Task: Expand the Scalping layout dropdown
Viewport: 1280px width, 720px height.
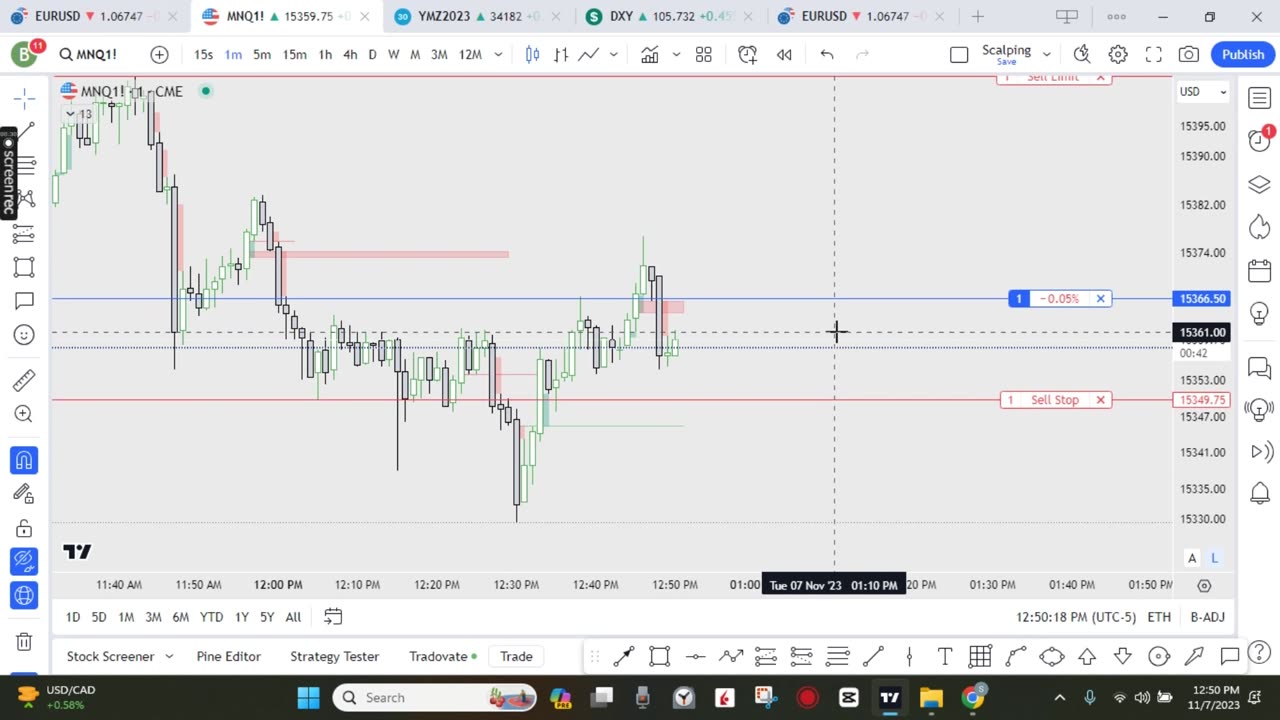Action: tap(1047, 55)
